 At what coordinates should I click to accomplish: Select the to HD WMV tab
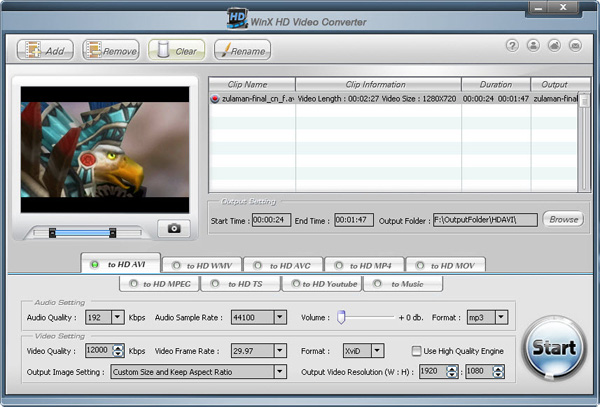[x=202, y=265]
